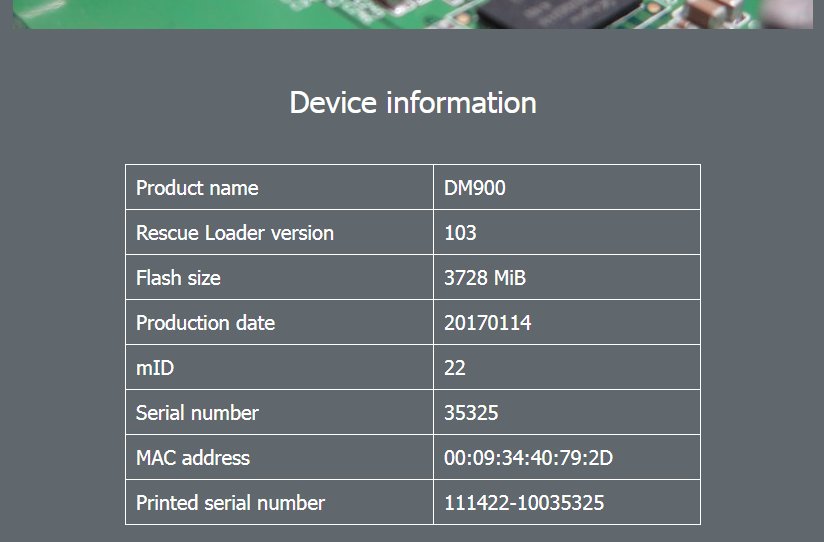The image size is (824, 542).
Task: Select the Serial number label cell
Action: point(197,413)
